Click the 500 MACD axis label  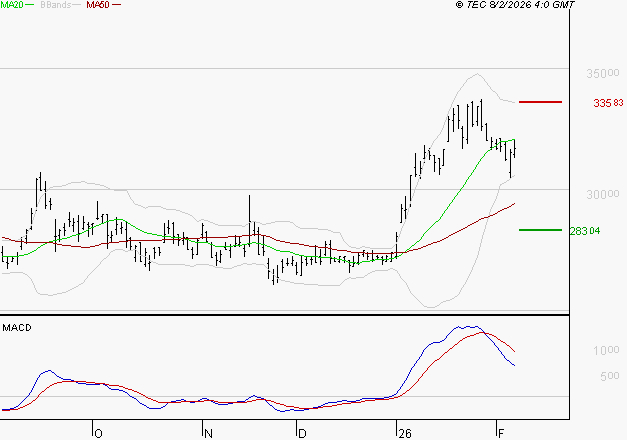pyautogui.click(x=610, y=376)
